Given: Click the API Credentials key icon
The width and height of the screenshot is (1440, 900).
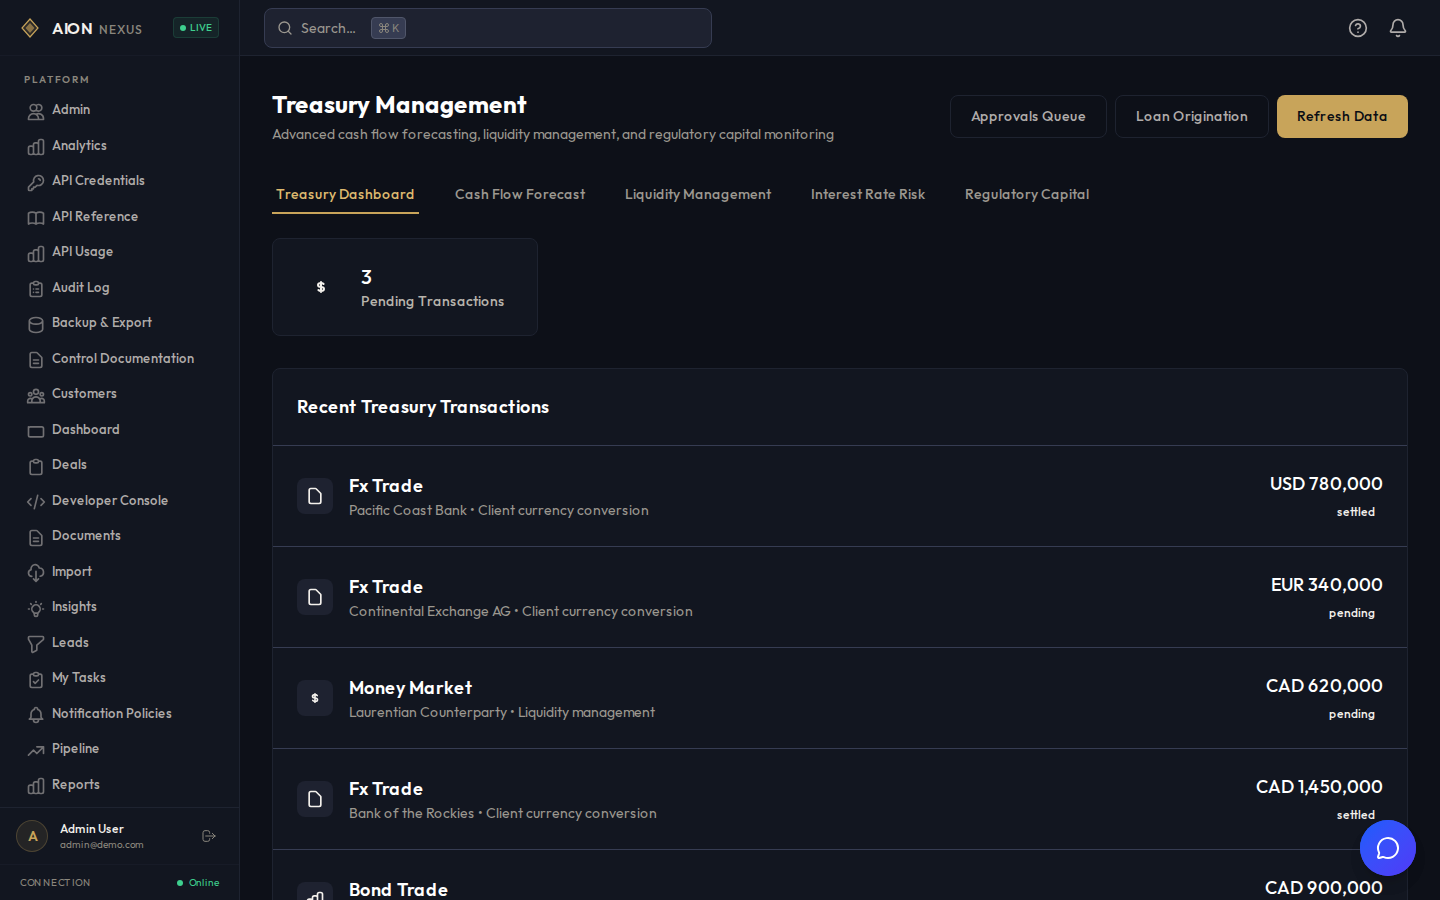Looking at the screenshot, I should [36, 182].
